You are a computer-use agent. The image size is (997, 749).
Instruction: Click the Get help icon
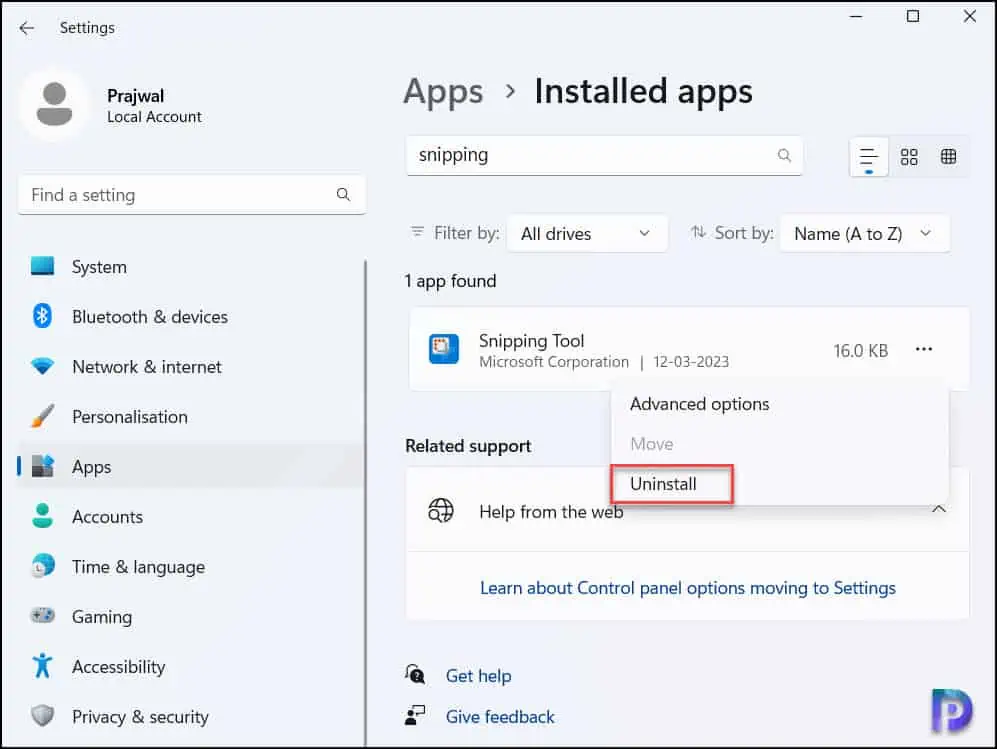tap(415, 674)
